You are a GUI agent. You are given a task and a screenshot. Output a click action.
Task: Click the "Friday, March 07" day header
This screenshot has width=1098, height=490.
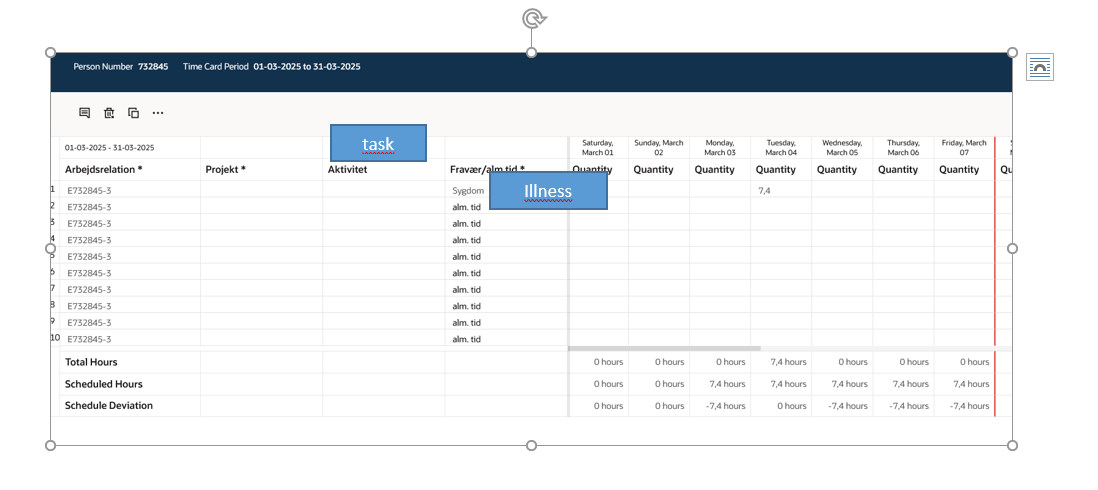(x=964, y=148)
